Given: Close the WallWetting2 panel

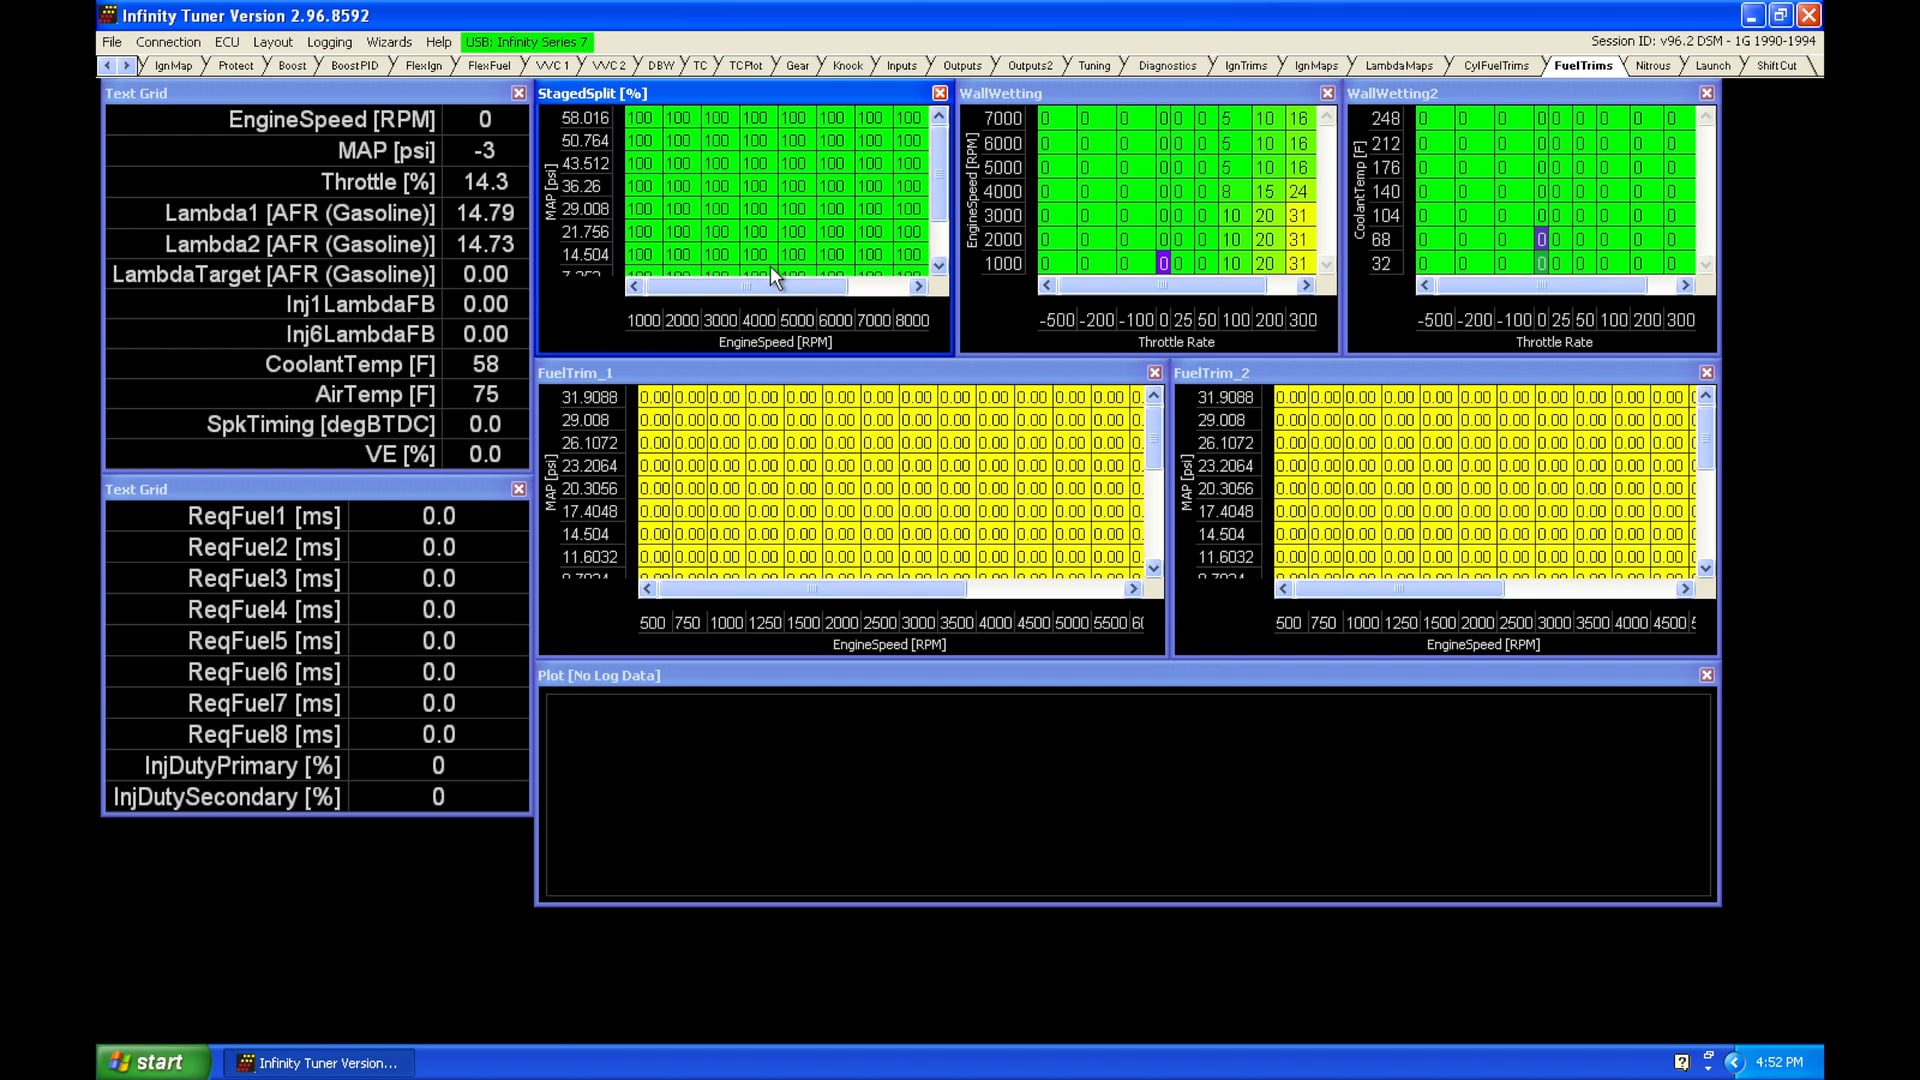Looking at the screenshot, I should 1706,93.
